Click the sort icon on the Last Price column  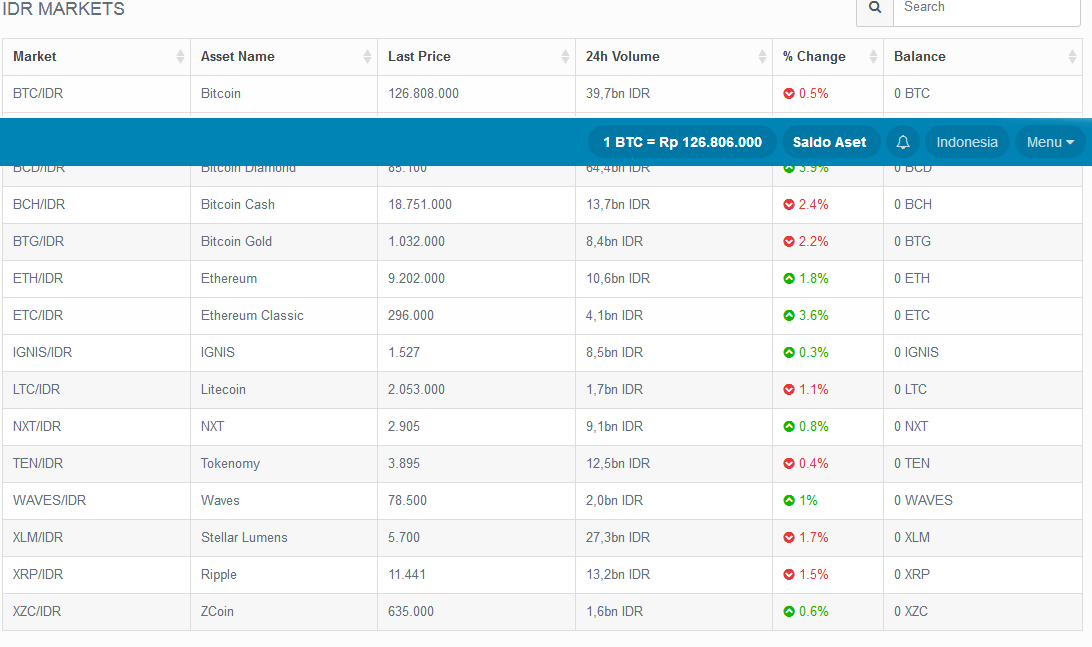coord(565,57)
